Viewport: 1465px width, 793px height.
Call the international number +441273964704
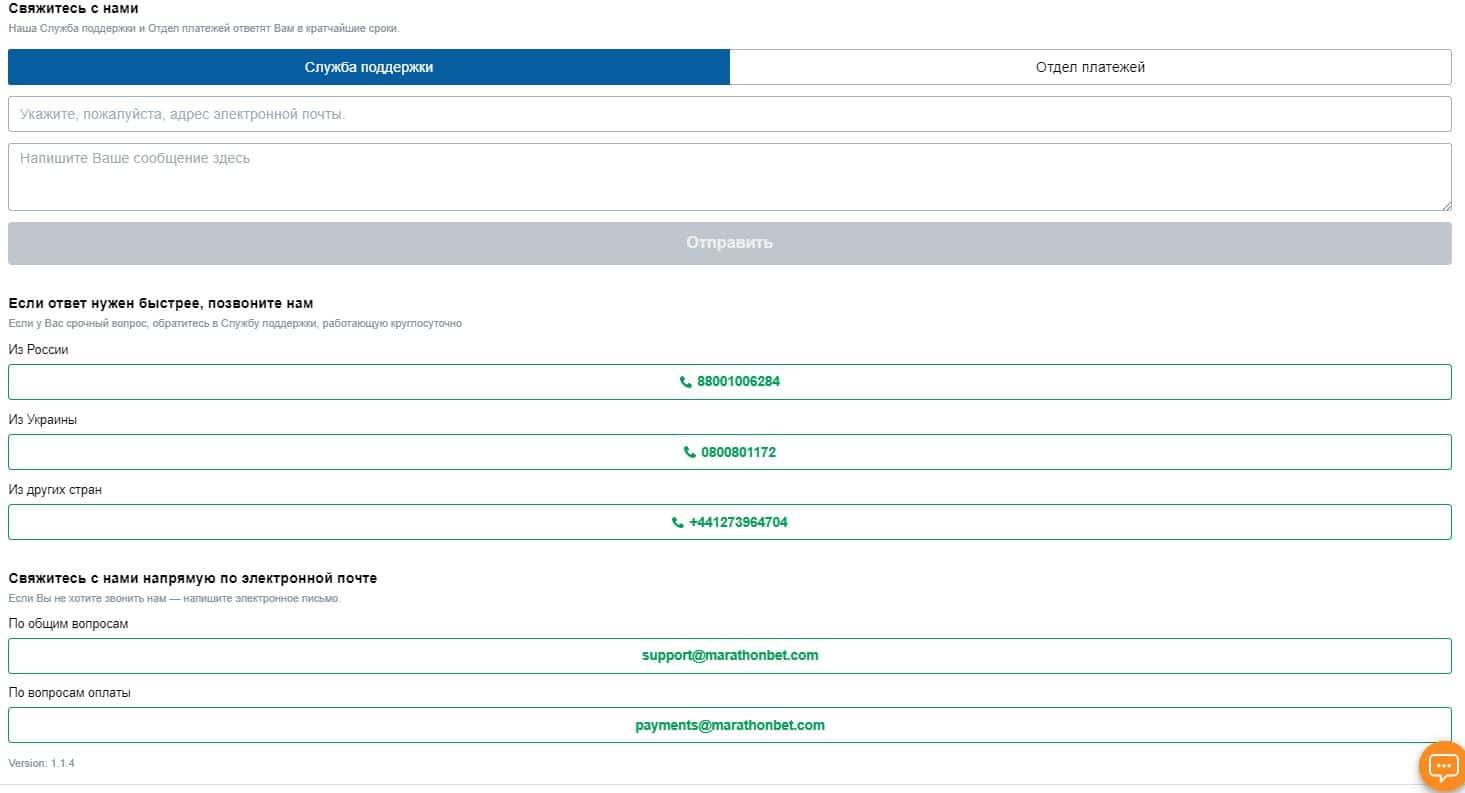[x=738, y=522]
